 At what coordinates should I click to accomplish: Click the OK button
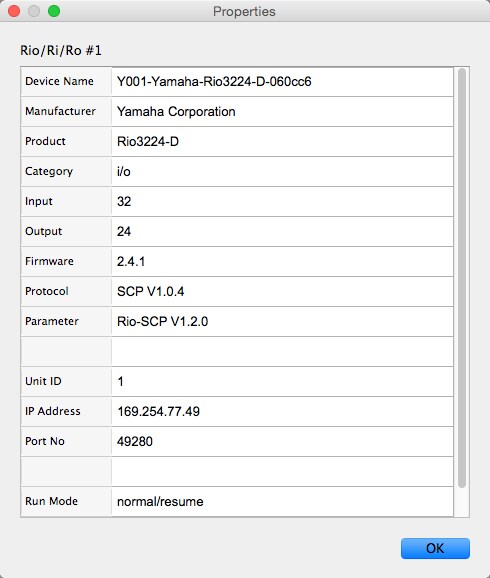click(435, 548)
